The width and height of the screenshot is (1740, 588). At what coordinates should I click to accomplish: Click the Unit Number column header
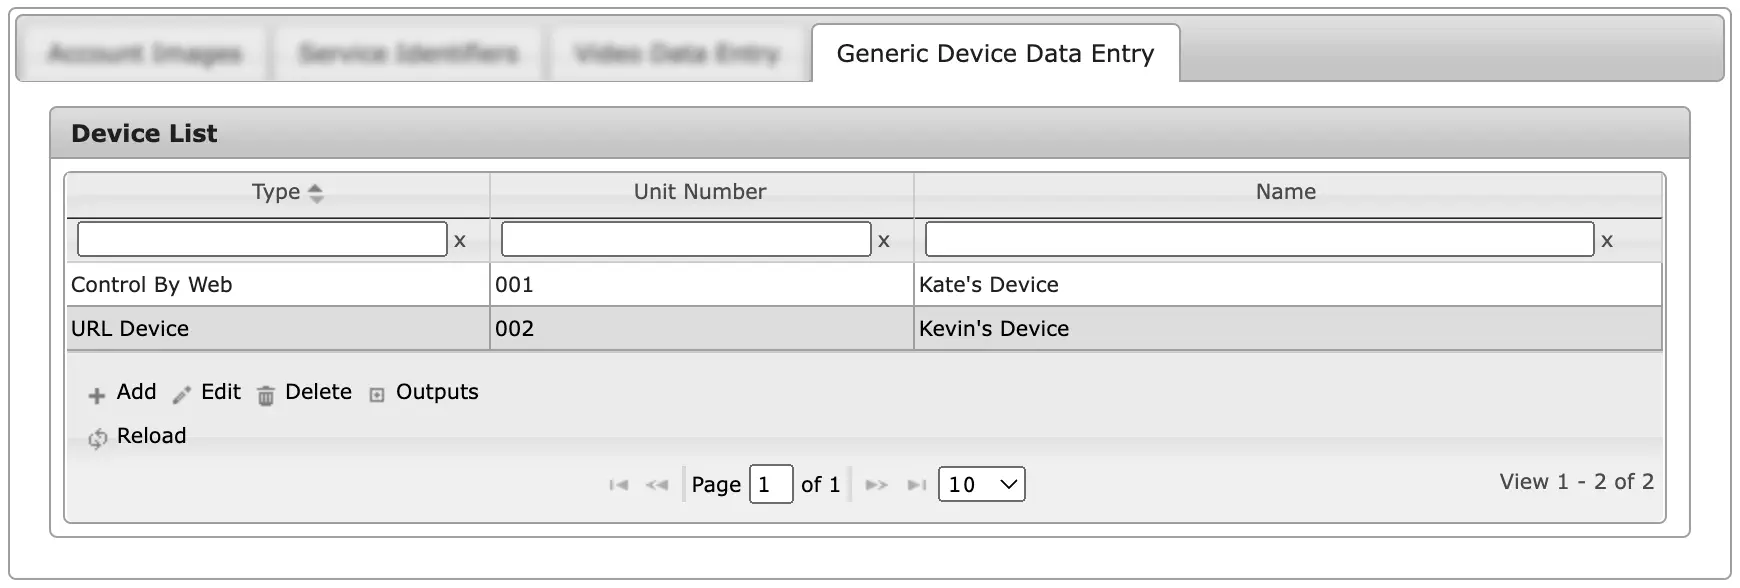pyautogui.click(x=700, y=193)
